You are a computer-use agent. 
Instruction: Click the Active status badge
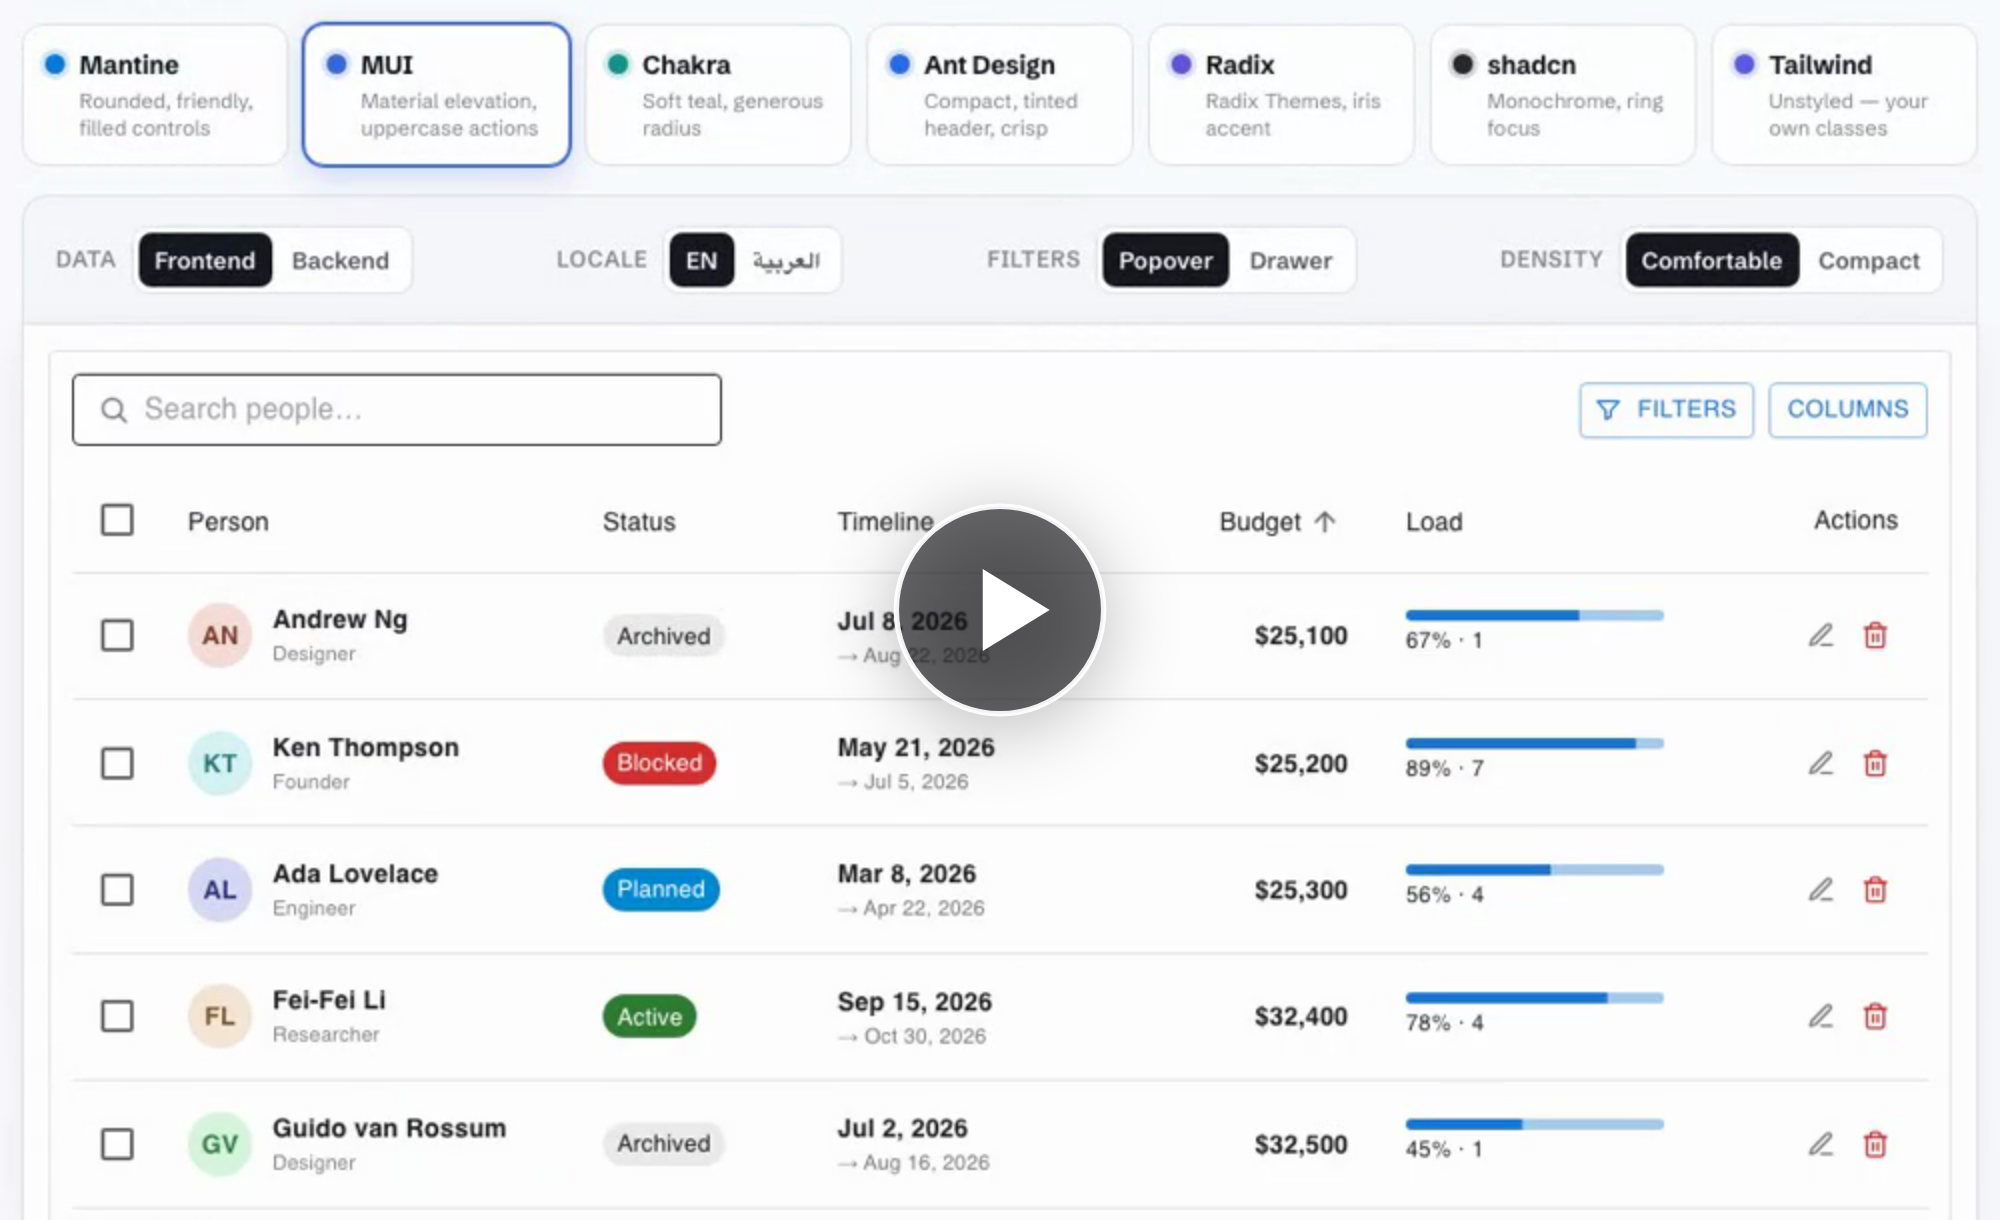pos(649,1016)
